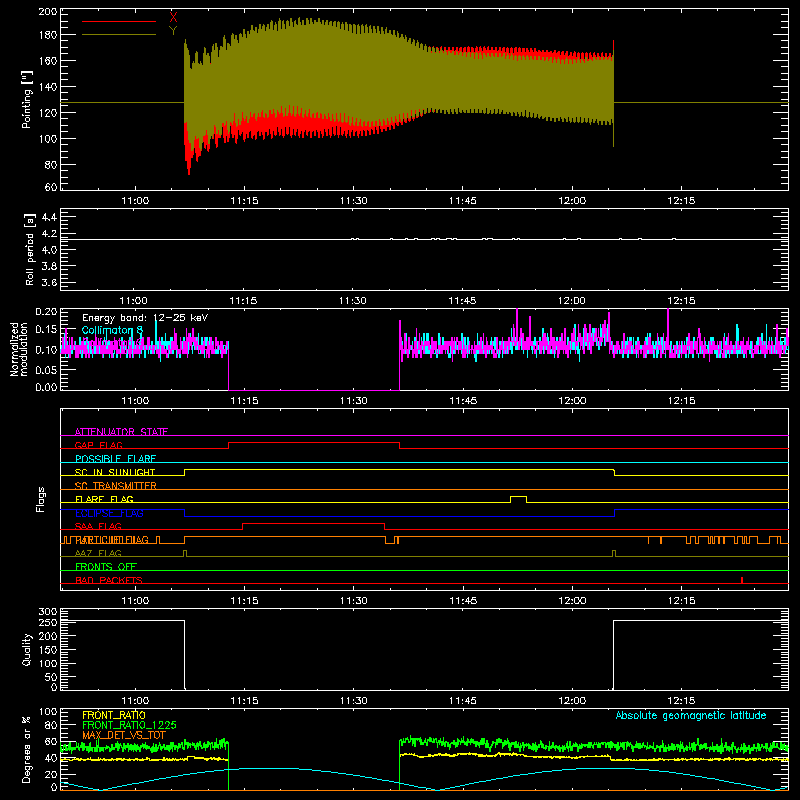The height and width of the screenshot is (800, 800).
Task: Click the '4.4' Roll period tick label
Action: 49,217
